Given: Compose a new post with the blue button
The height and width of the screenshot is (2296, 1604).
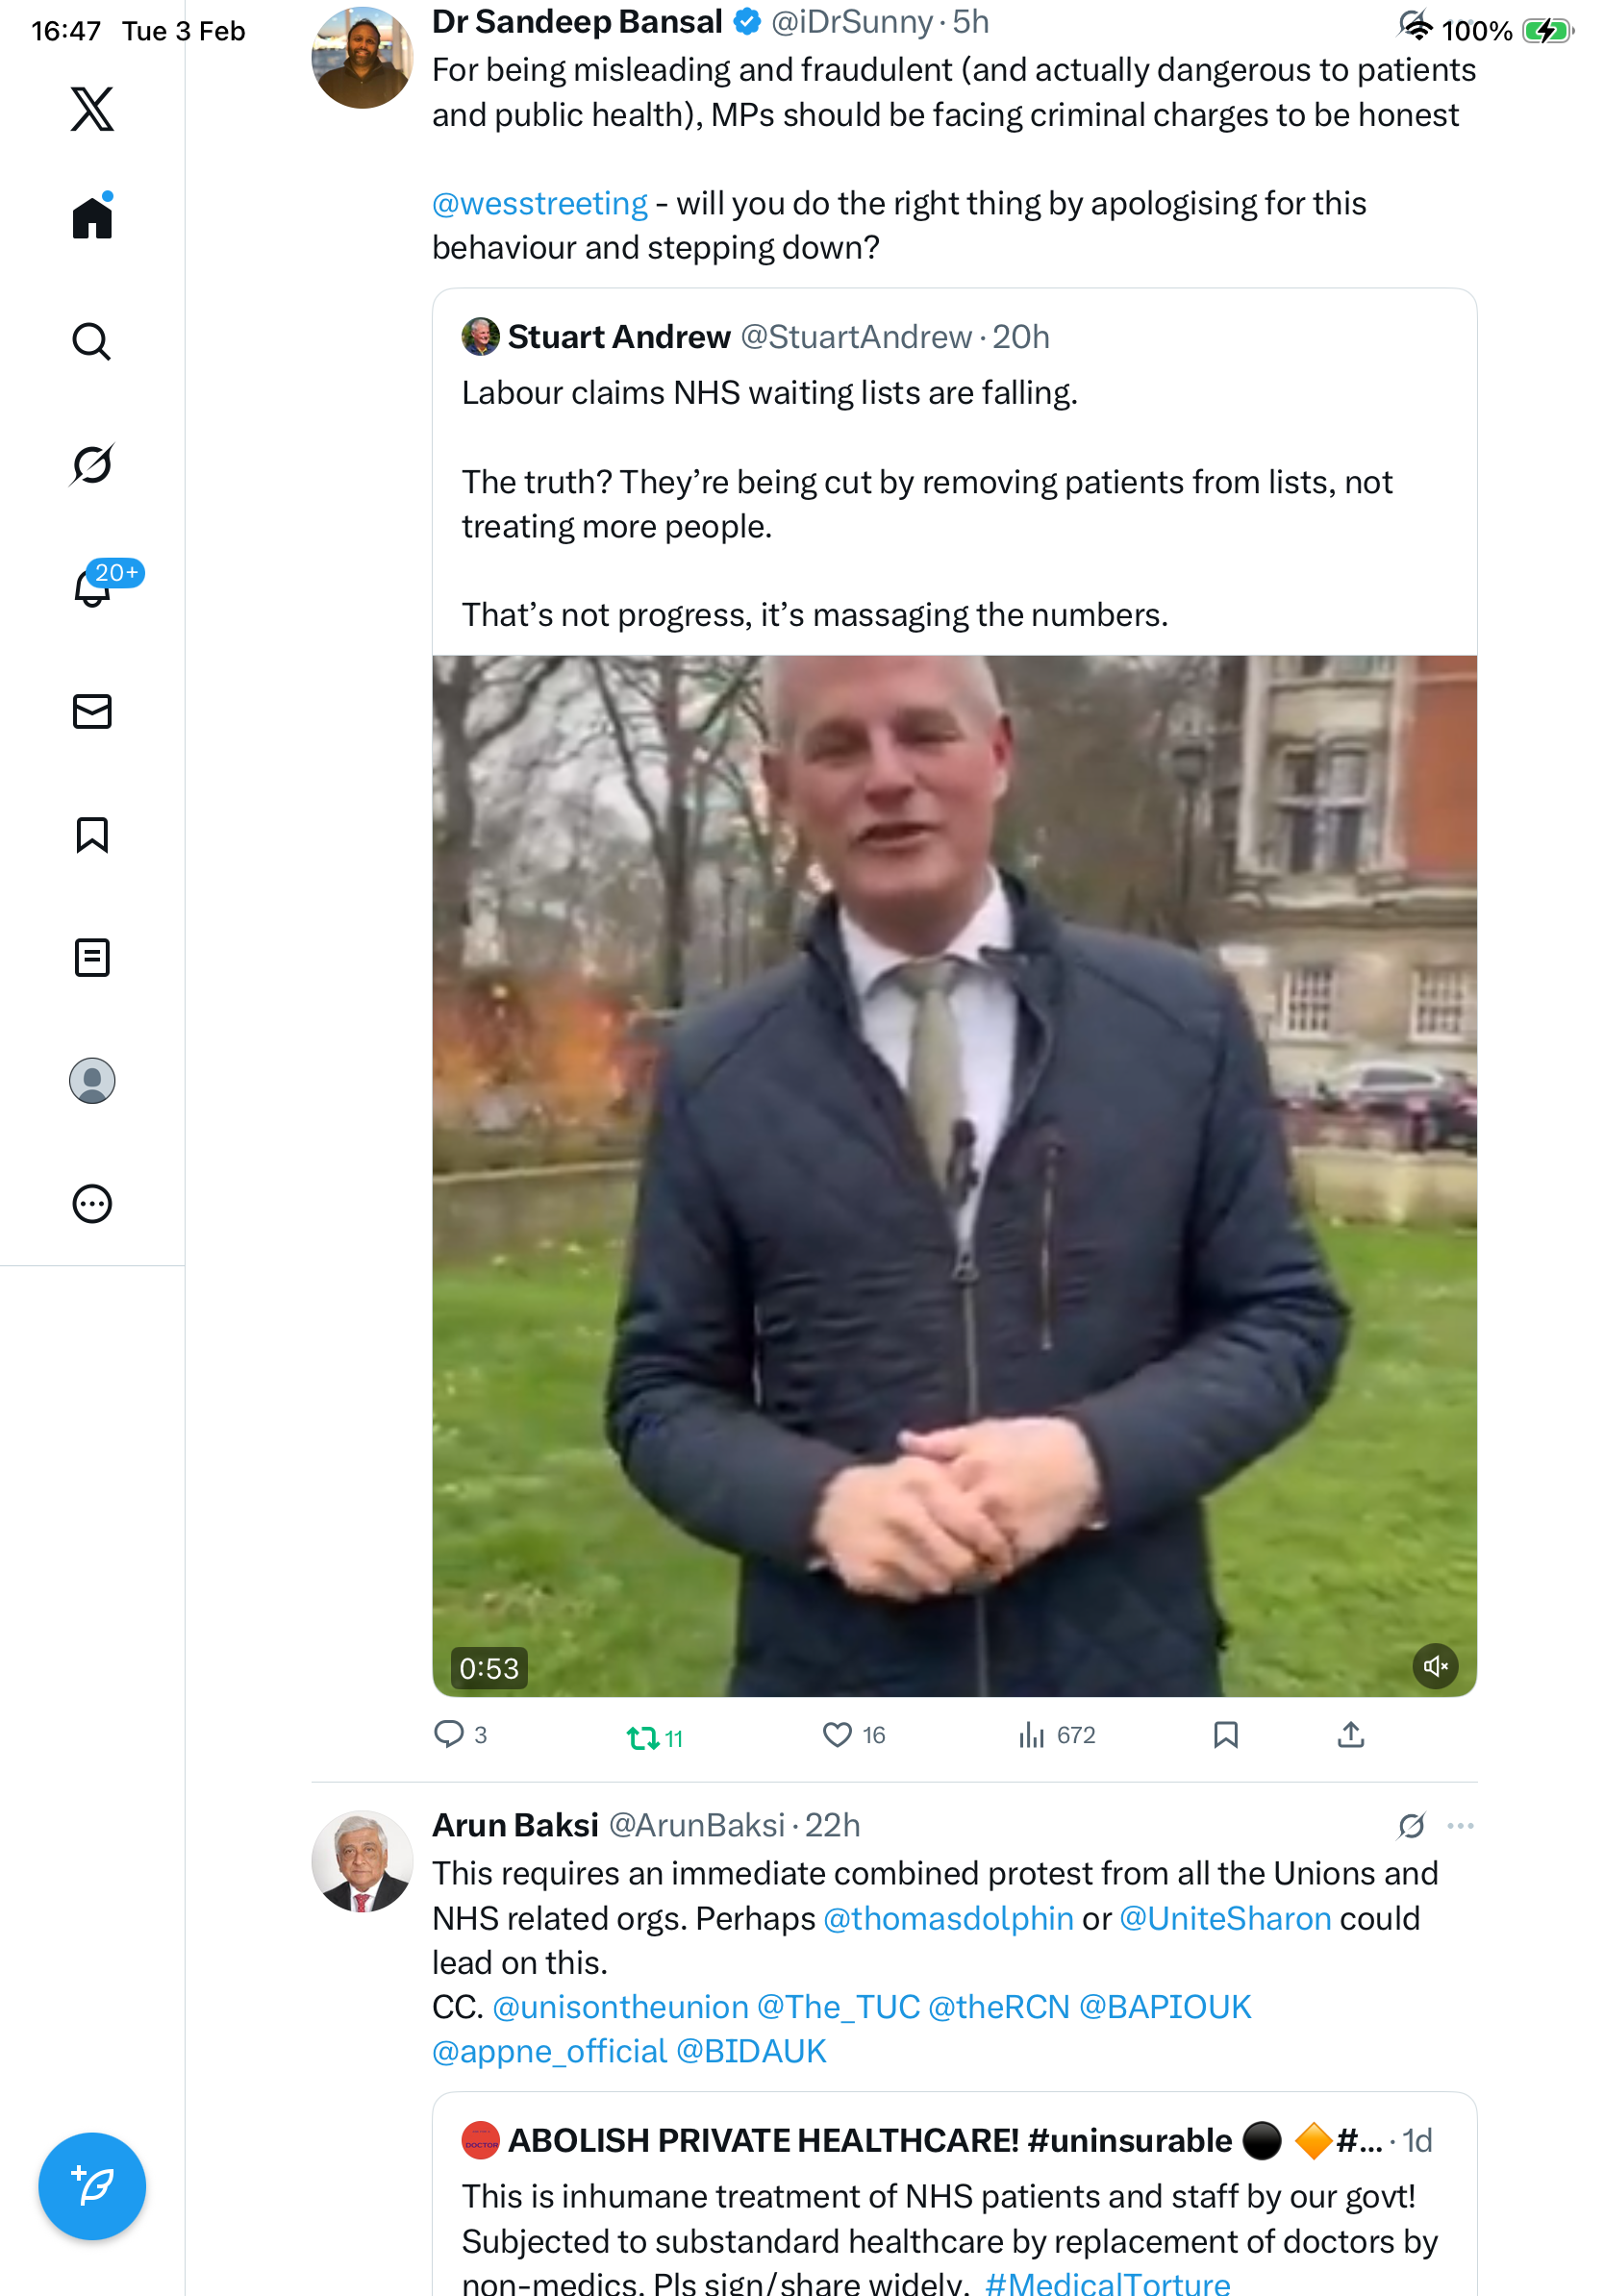Looking at the screenshot, I should pos(92,2186).
